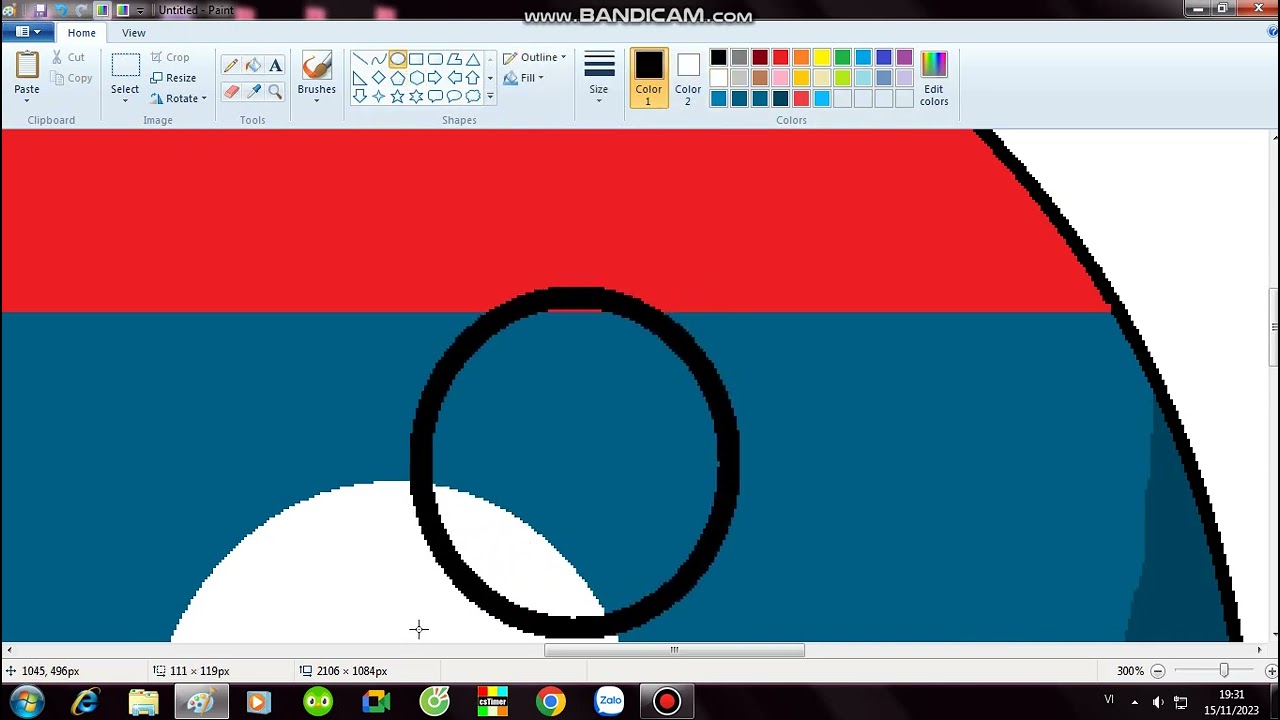Open Internet Explorer from the taskbar
The image size is (1280, 720).
point(85,702)
